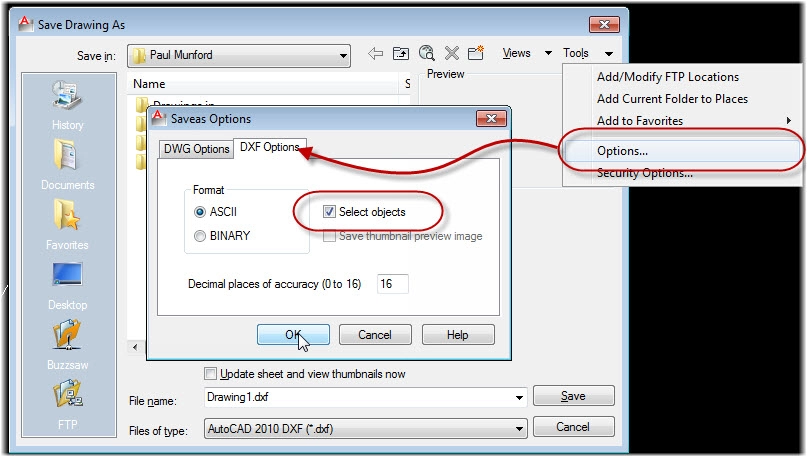Open the Favorites places shortcut
Viewport: 807px width, 457px height.
67,225
